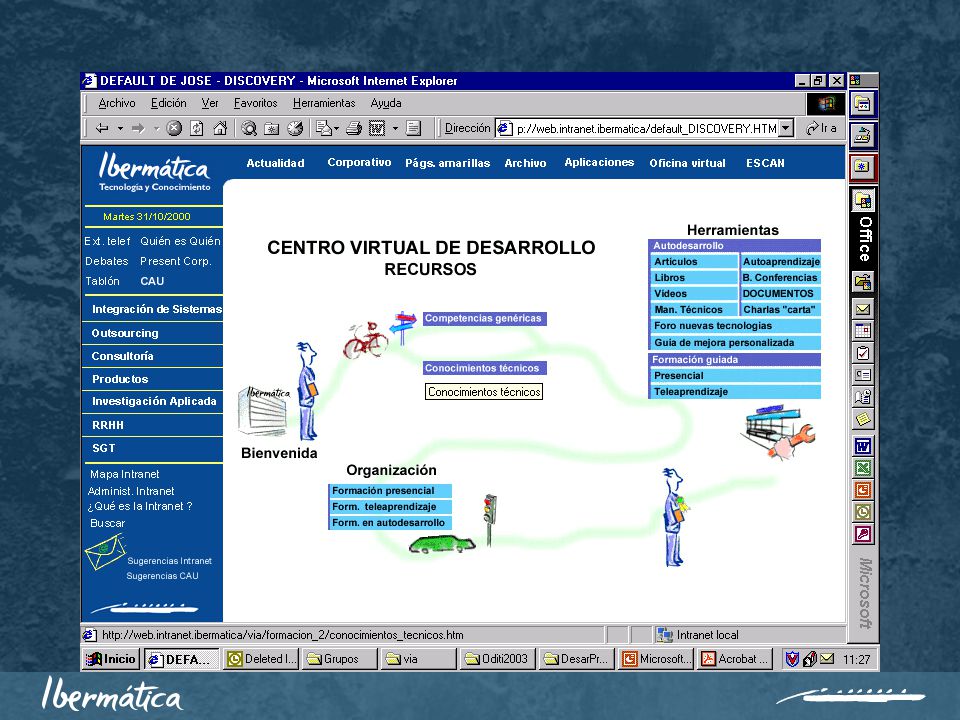This screenshot has height=720, width=960.
Task: Click the Mail icon in browser toolbar
Action: [323, 129]
